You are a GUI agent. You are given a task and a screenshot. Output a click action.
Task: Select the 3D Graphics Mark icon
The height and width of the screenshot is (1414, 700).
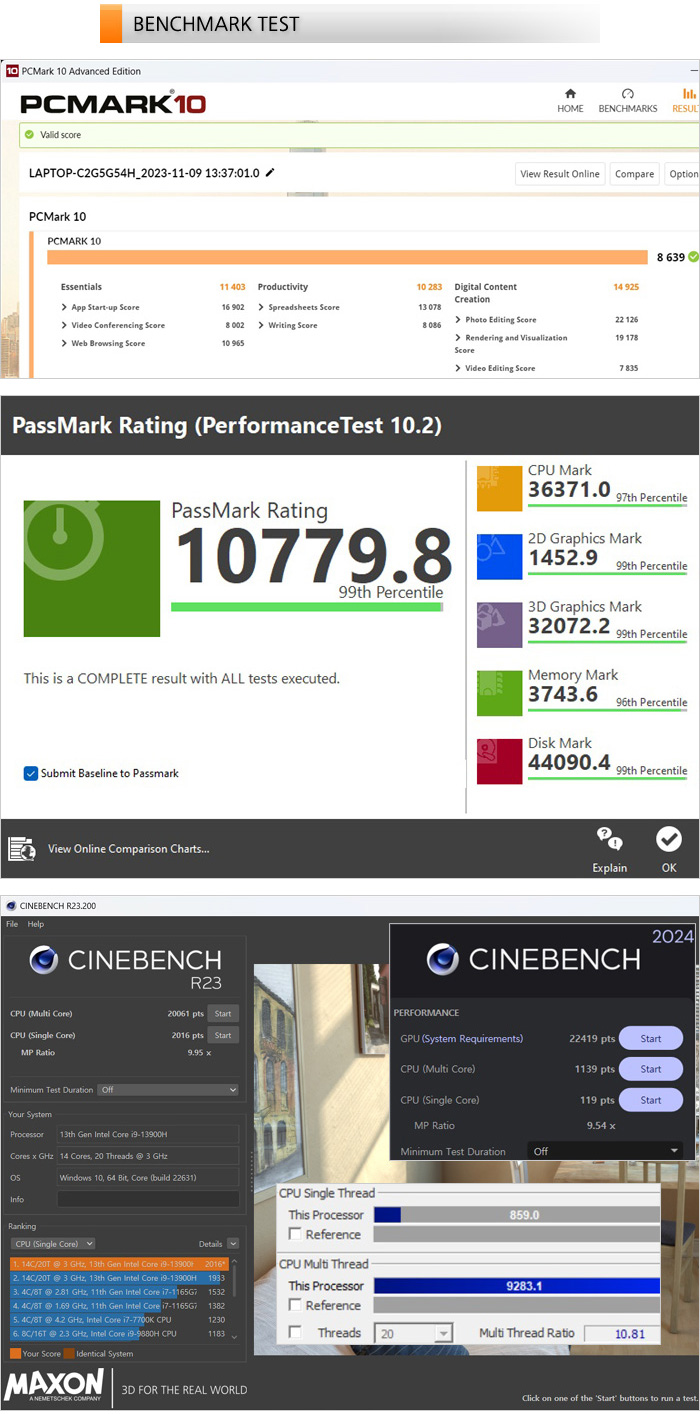click(x=499, y=625)
